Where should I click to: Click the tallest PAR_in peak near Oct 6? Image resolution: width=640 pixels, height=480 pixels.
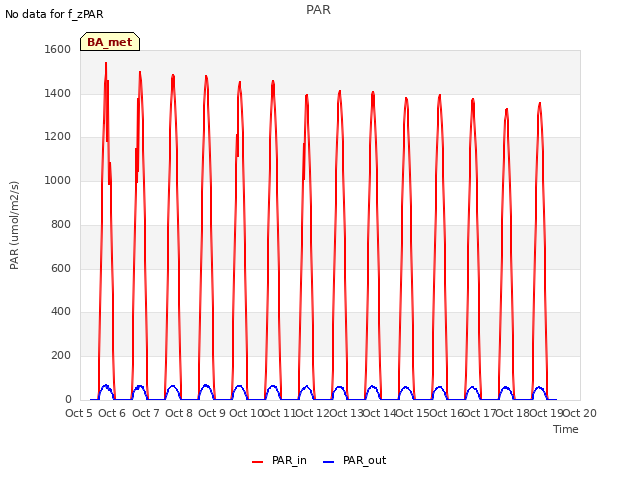tap(106, 63)
